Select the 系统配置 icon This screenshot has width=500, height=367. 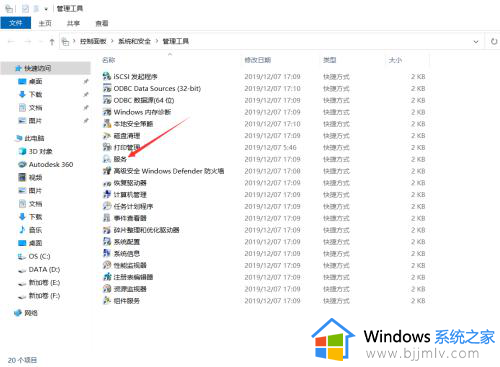(x=107, y=242)
